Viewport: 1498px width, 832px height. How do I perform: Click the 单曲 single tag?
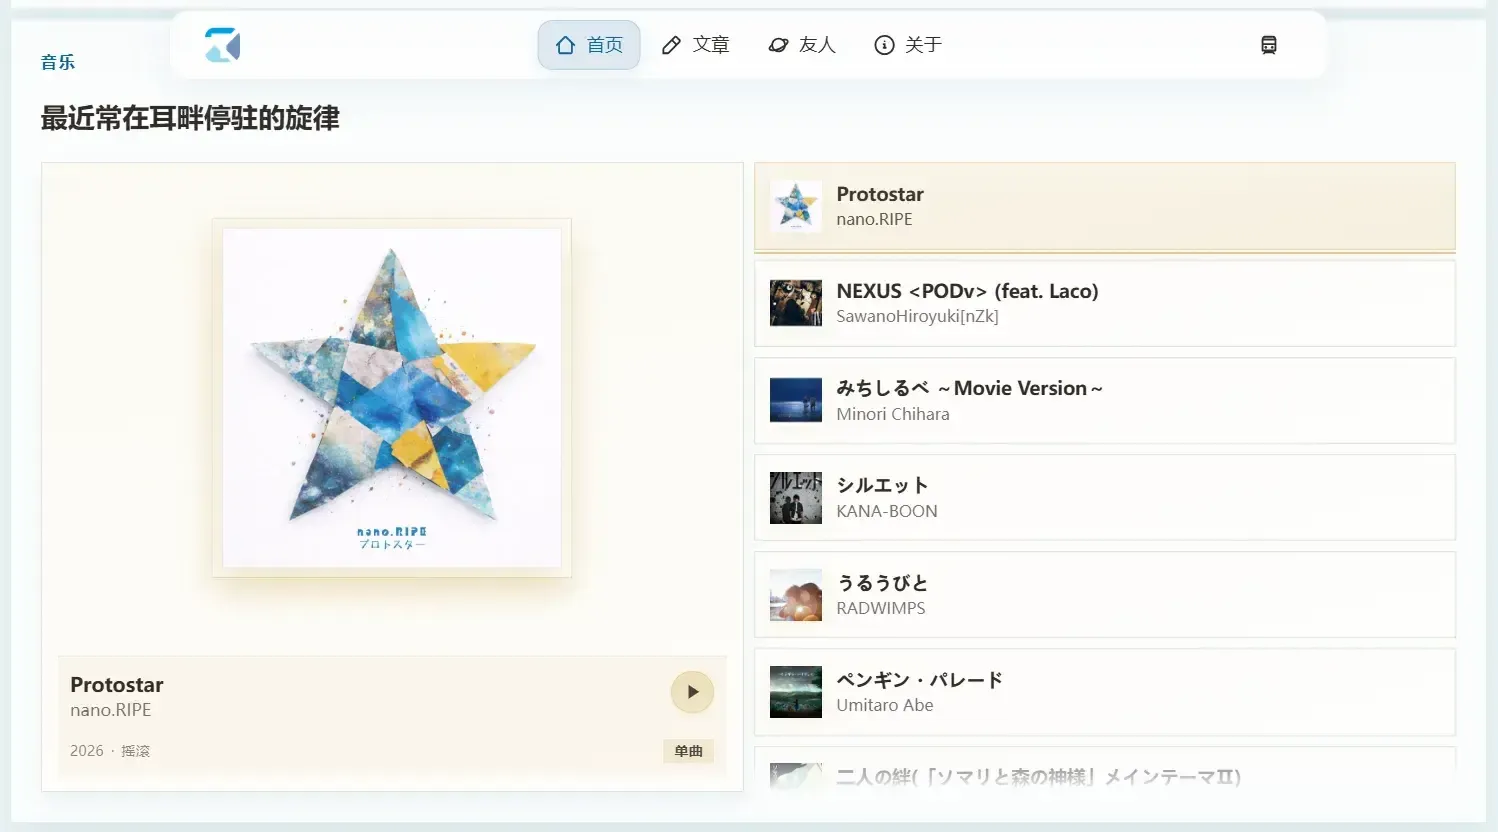click(x=688, y=751)
